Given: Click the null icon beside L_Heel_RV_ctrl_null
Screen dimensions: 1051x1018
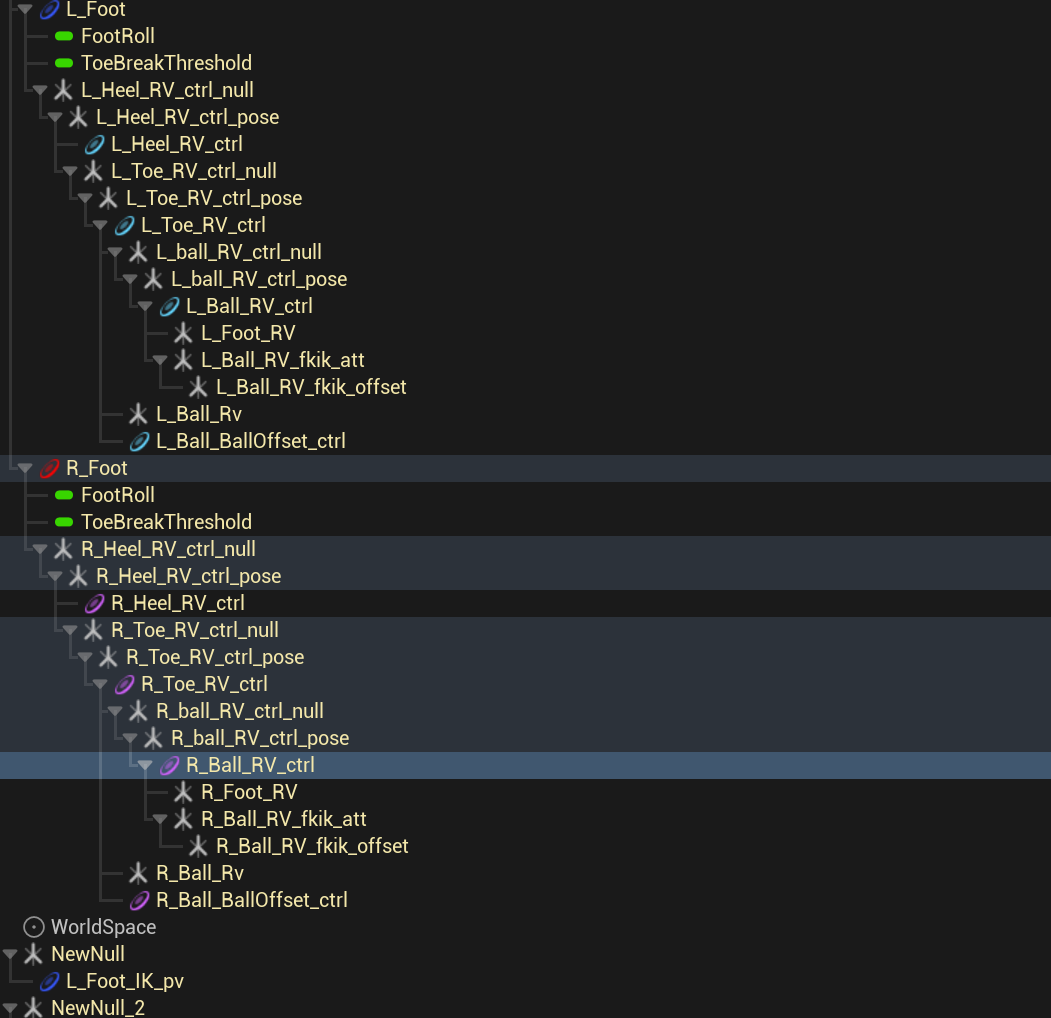Looking at the screenshot, I should click(63, 90).
